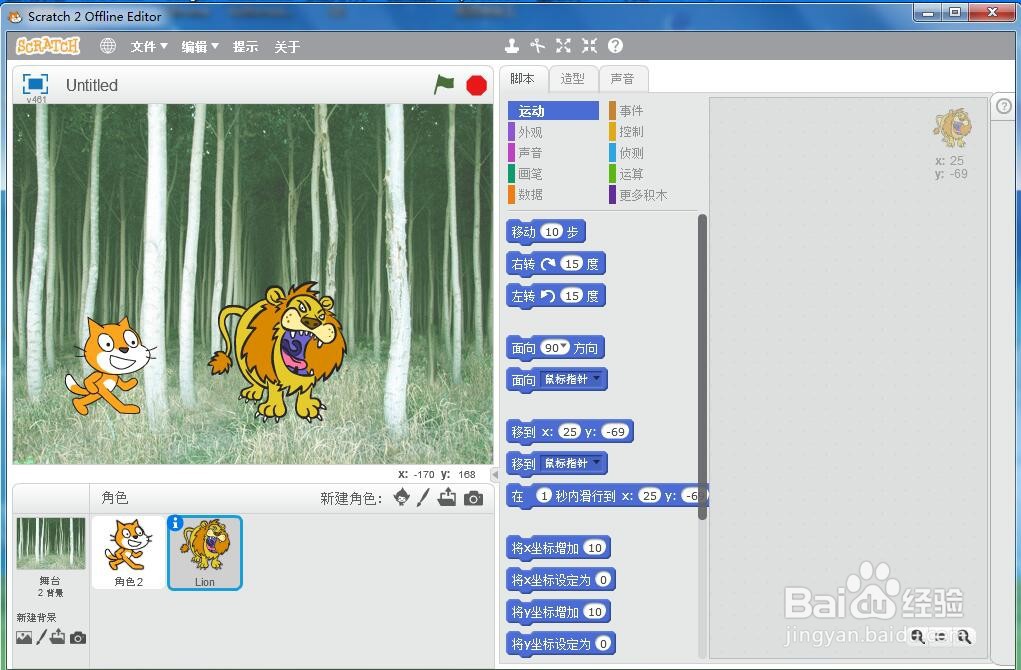Click seconds field in 秒内滑行到 block

(x=544, y=496)
